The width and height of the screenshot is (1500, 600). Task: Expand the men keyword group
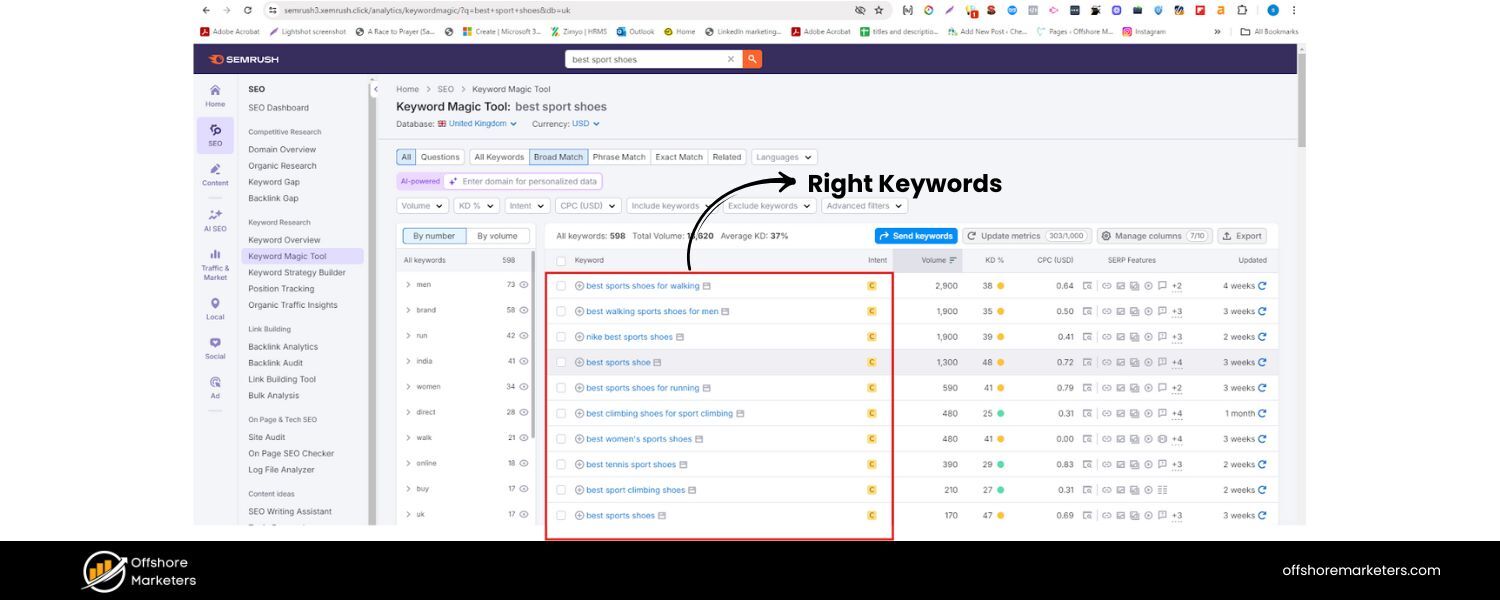pos(407,284)
